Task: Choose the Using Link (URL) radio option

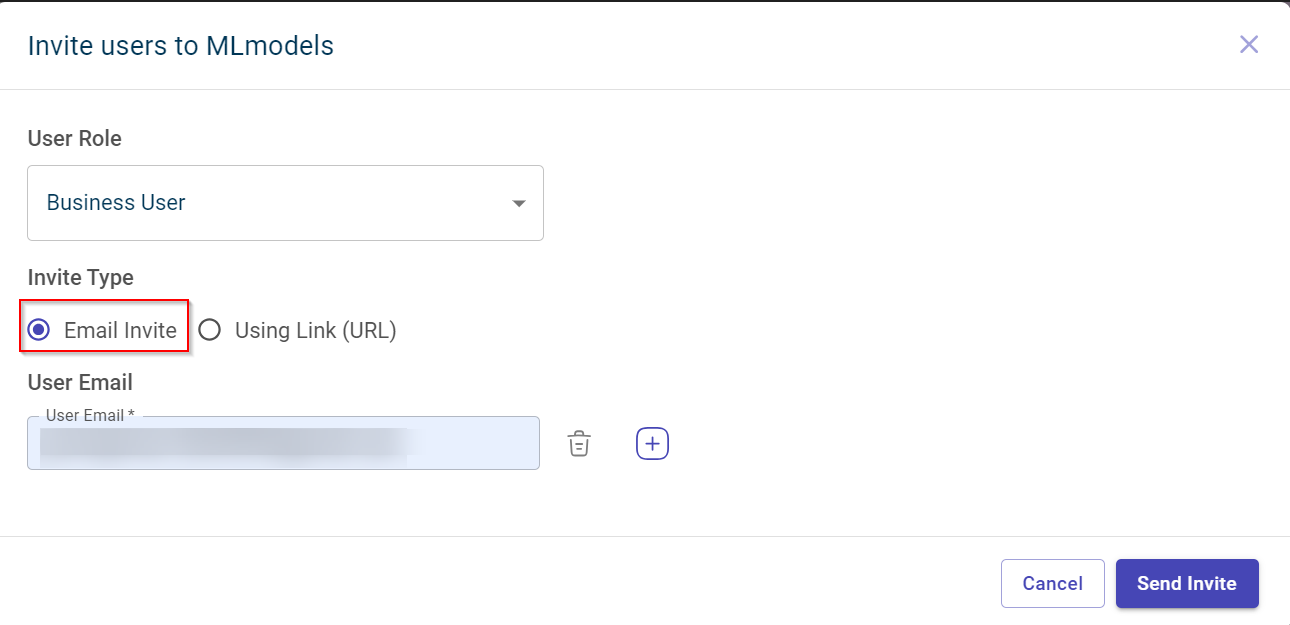Action: click(x=209, y=330)
